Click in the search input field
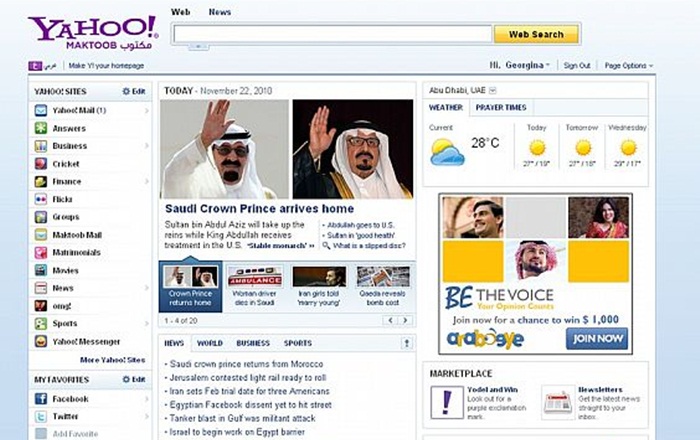This screenshot has width=700, height=440. pos(333,34)
